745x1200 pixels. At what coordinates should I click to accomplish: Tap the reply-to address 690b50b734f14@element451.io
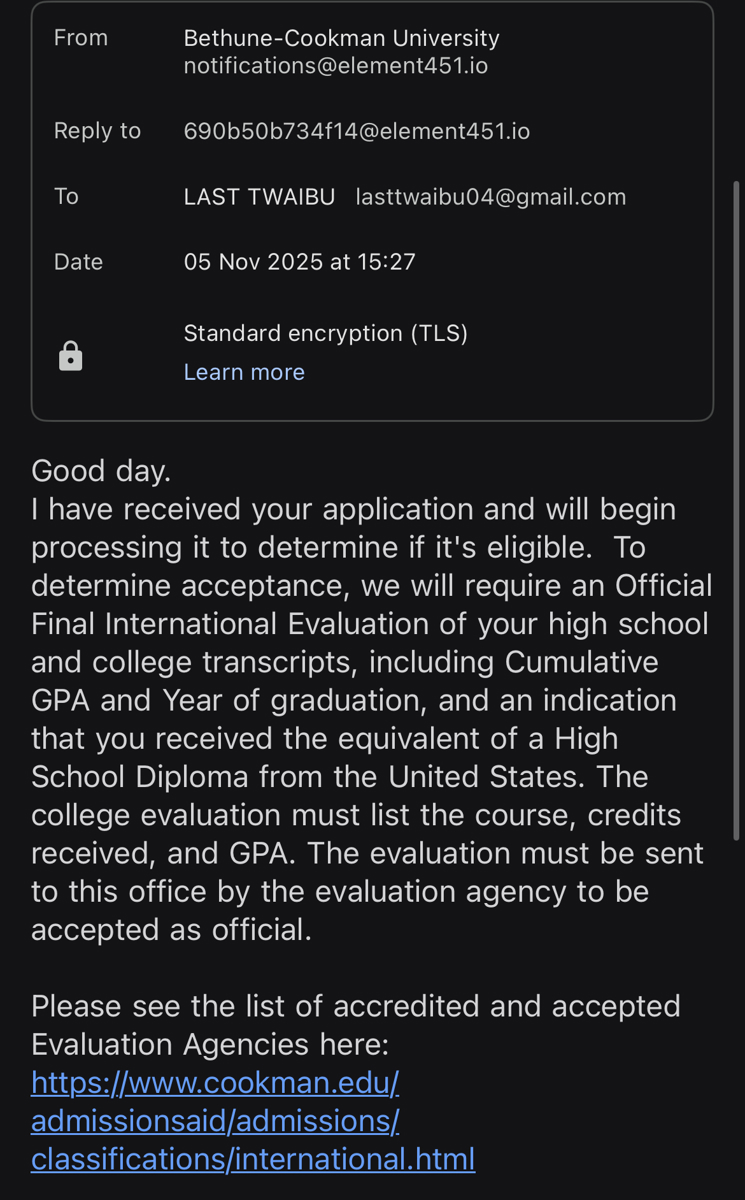click(x=357, y=131)
